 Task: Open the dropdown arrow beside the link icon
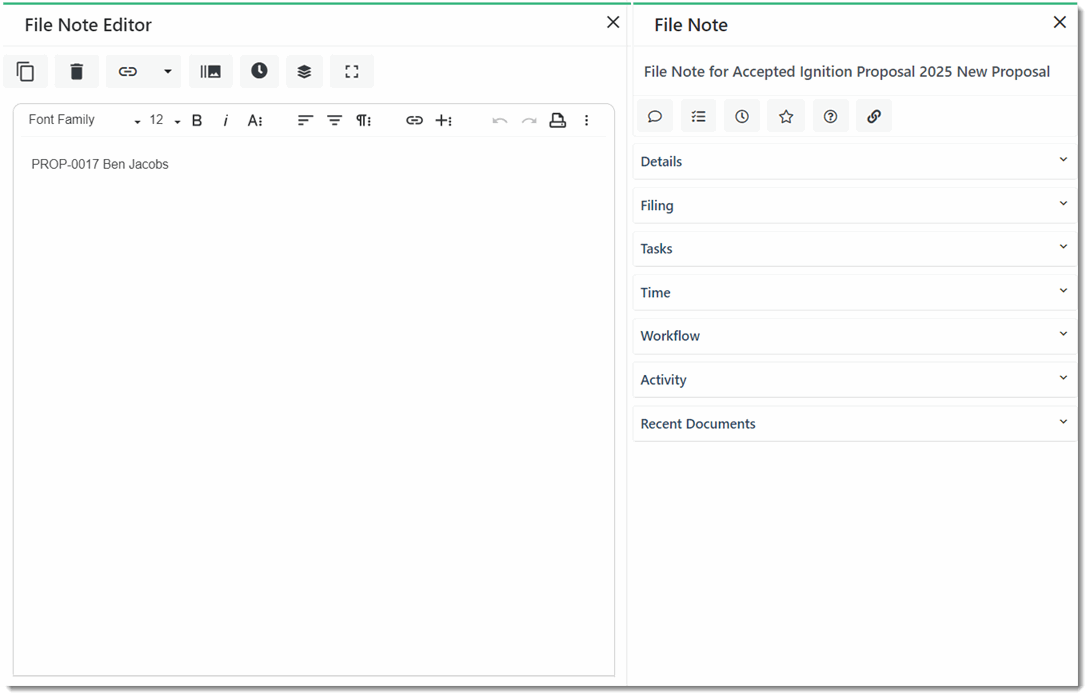(168, 72)
